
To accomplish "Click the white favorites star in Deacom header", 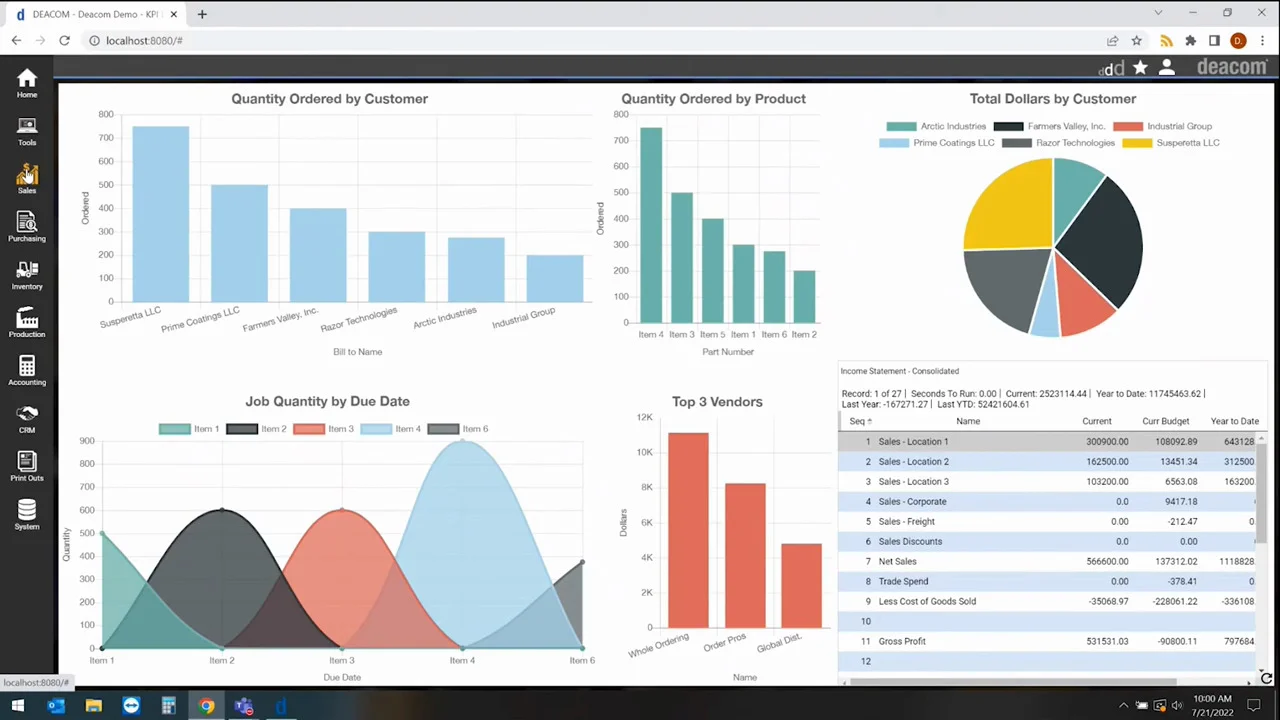I will 1140,68.
